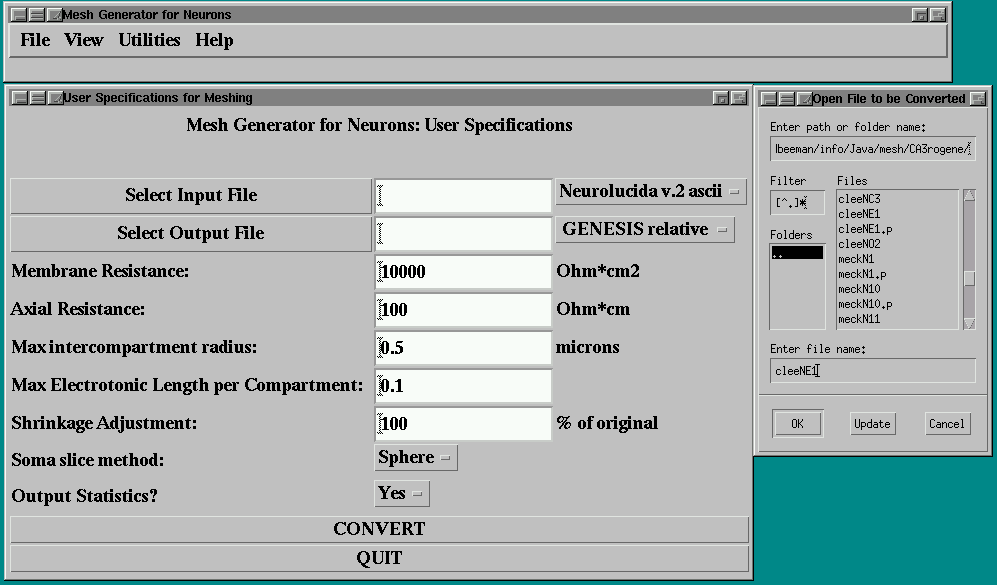Open the File menu
997x585 pixels.
click(35, 40)
